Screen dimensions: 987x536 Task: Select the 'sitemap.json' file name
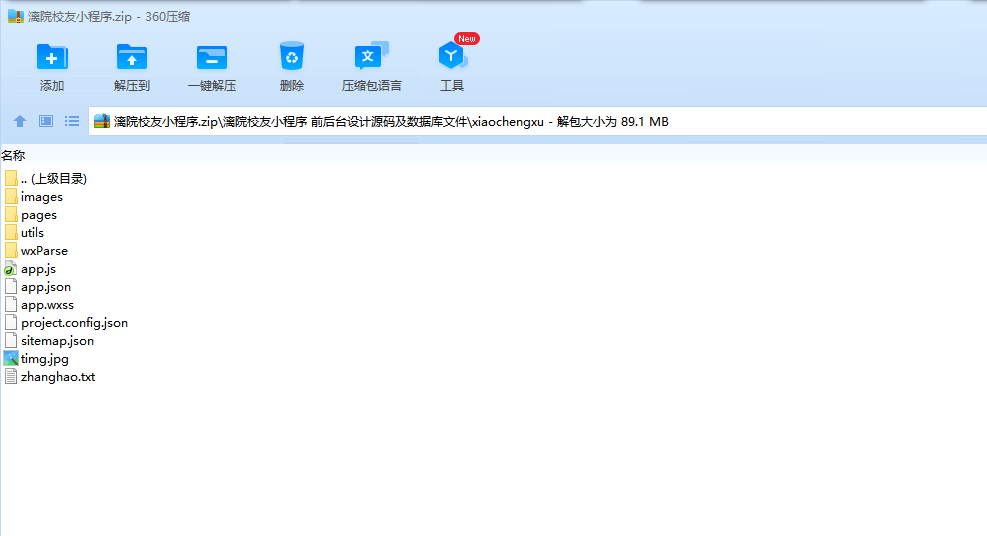pyautogui.click(x=57, y=341)
